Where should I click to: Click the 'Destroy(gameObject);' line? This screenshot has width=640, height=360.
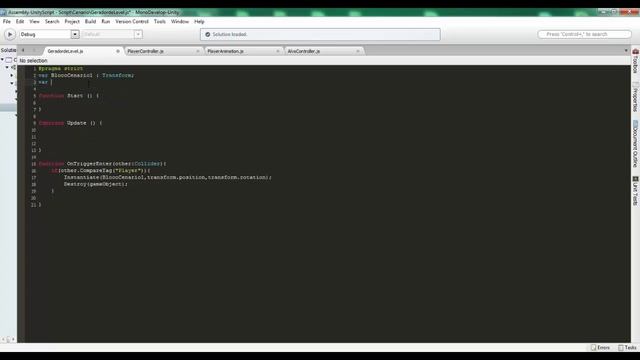click(x=96, y=184)
